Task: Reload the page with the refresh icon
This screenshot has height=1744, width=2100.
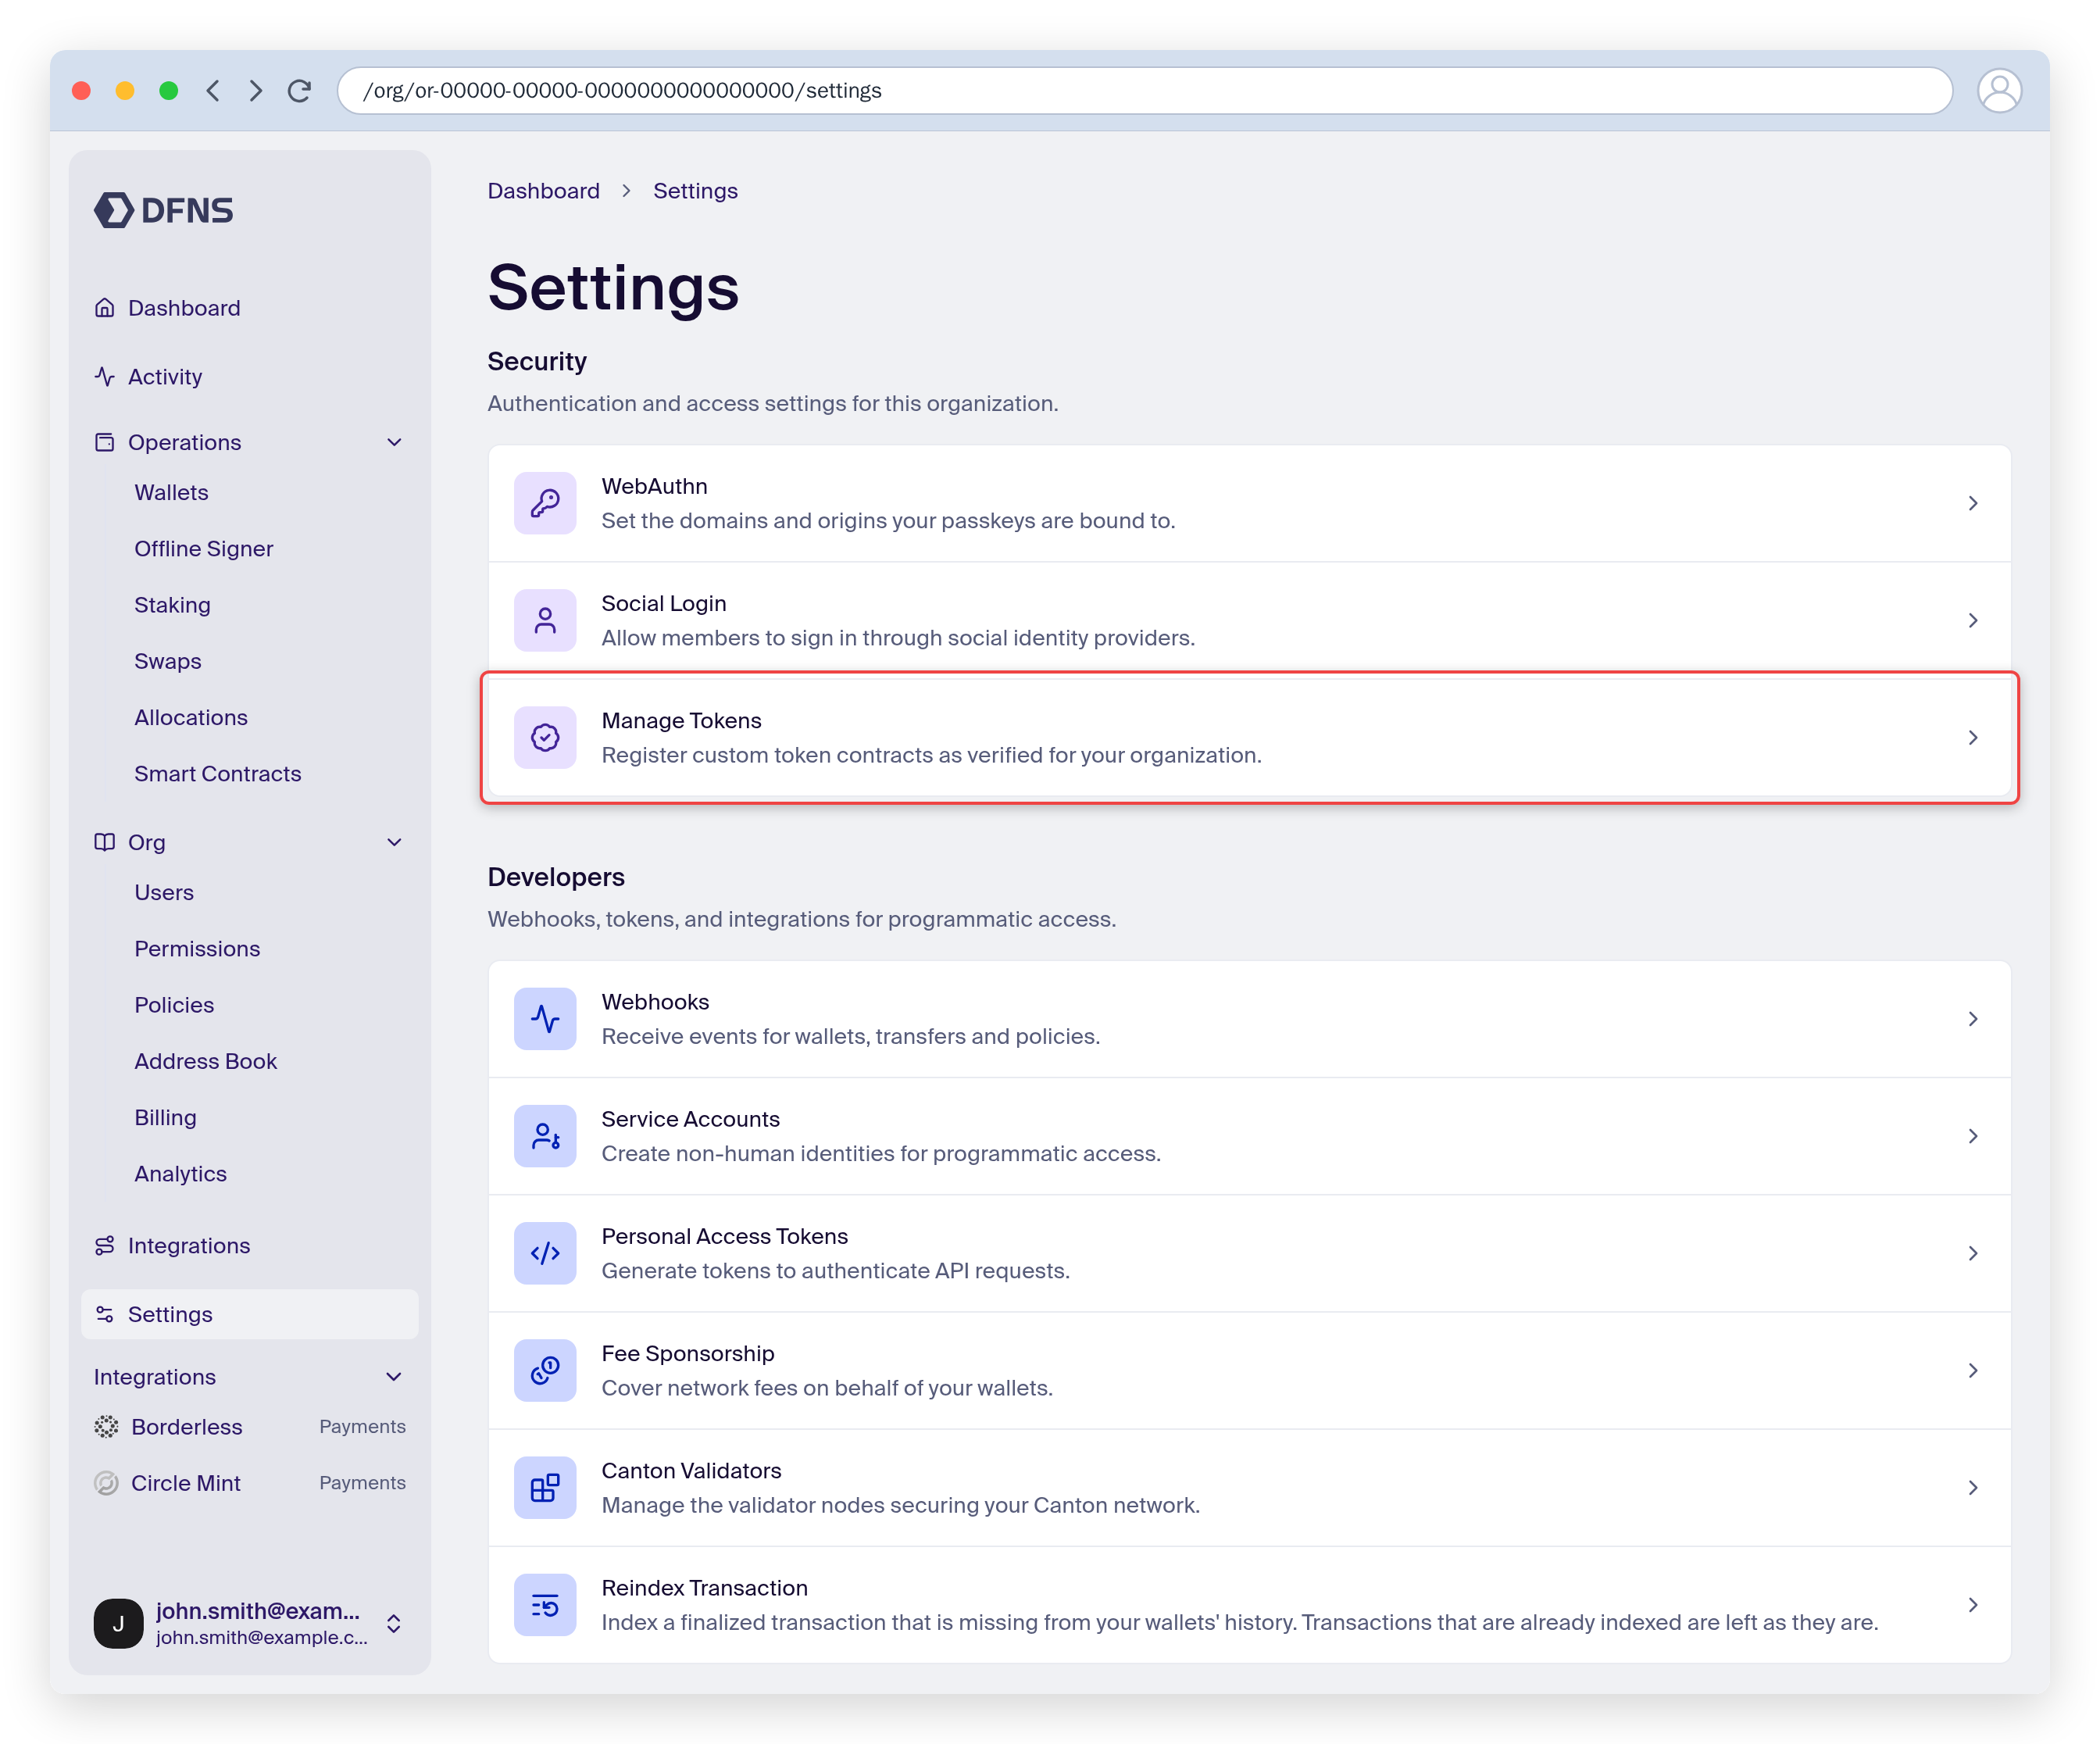Action: click(x=299, y=90)
